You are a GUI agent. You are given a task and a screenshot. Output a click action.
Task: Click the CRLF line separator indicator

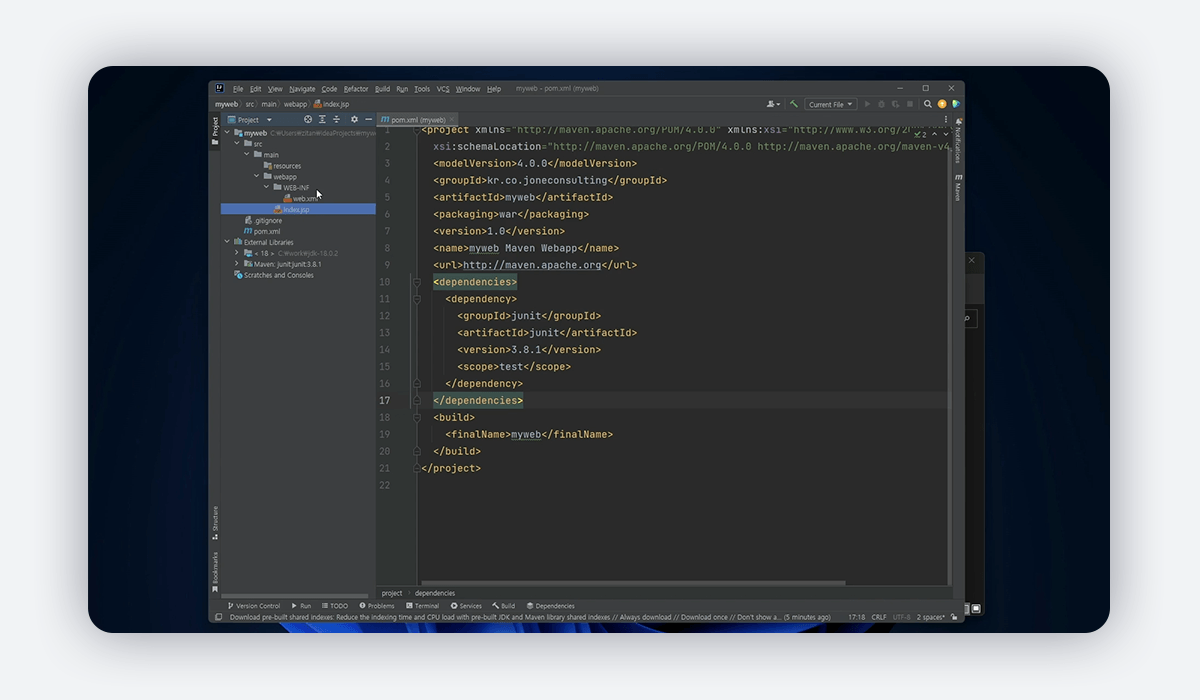[879, 617]
